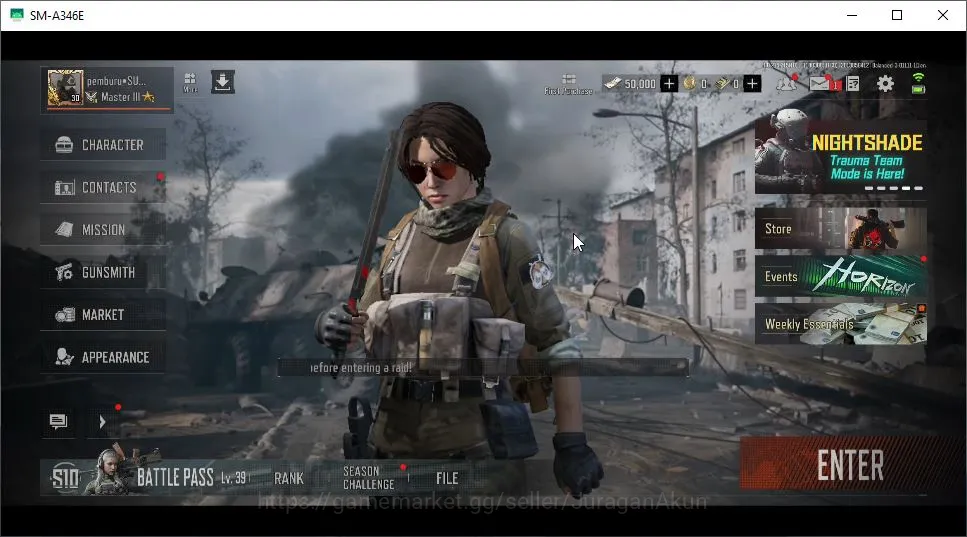Open the mail inbox envelope
This screenshot has width=967, height=537.
coord(822,83)
